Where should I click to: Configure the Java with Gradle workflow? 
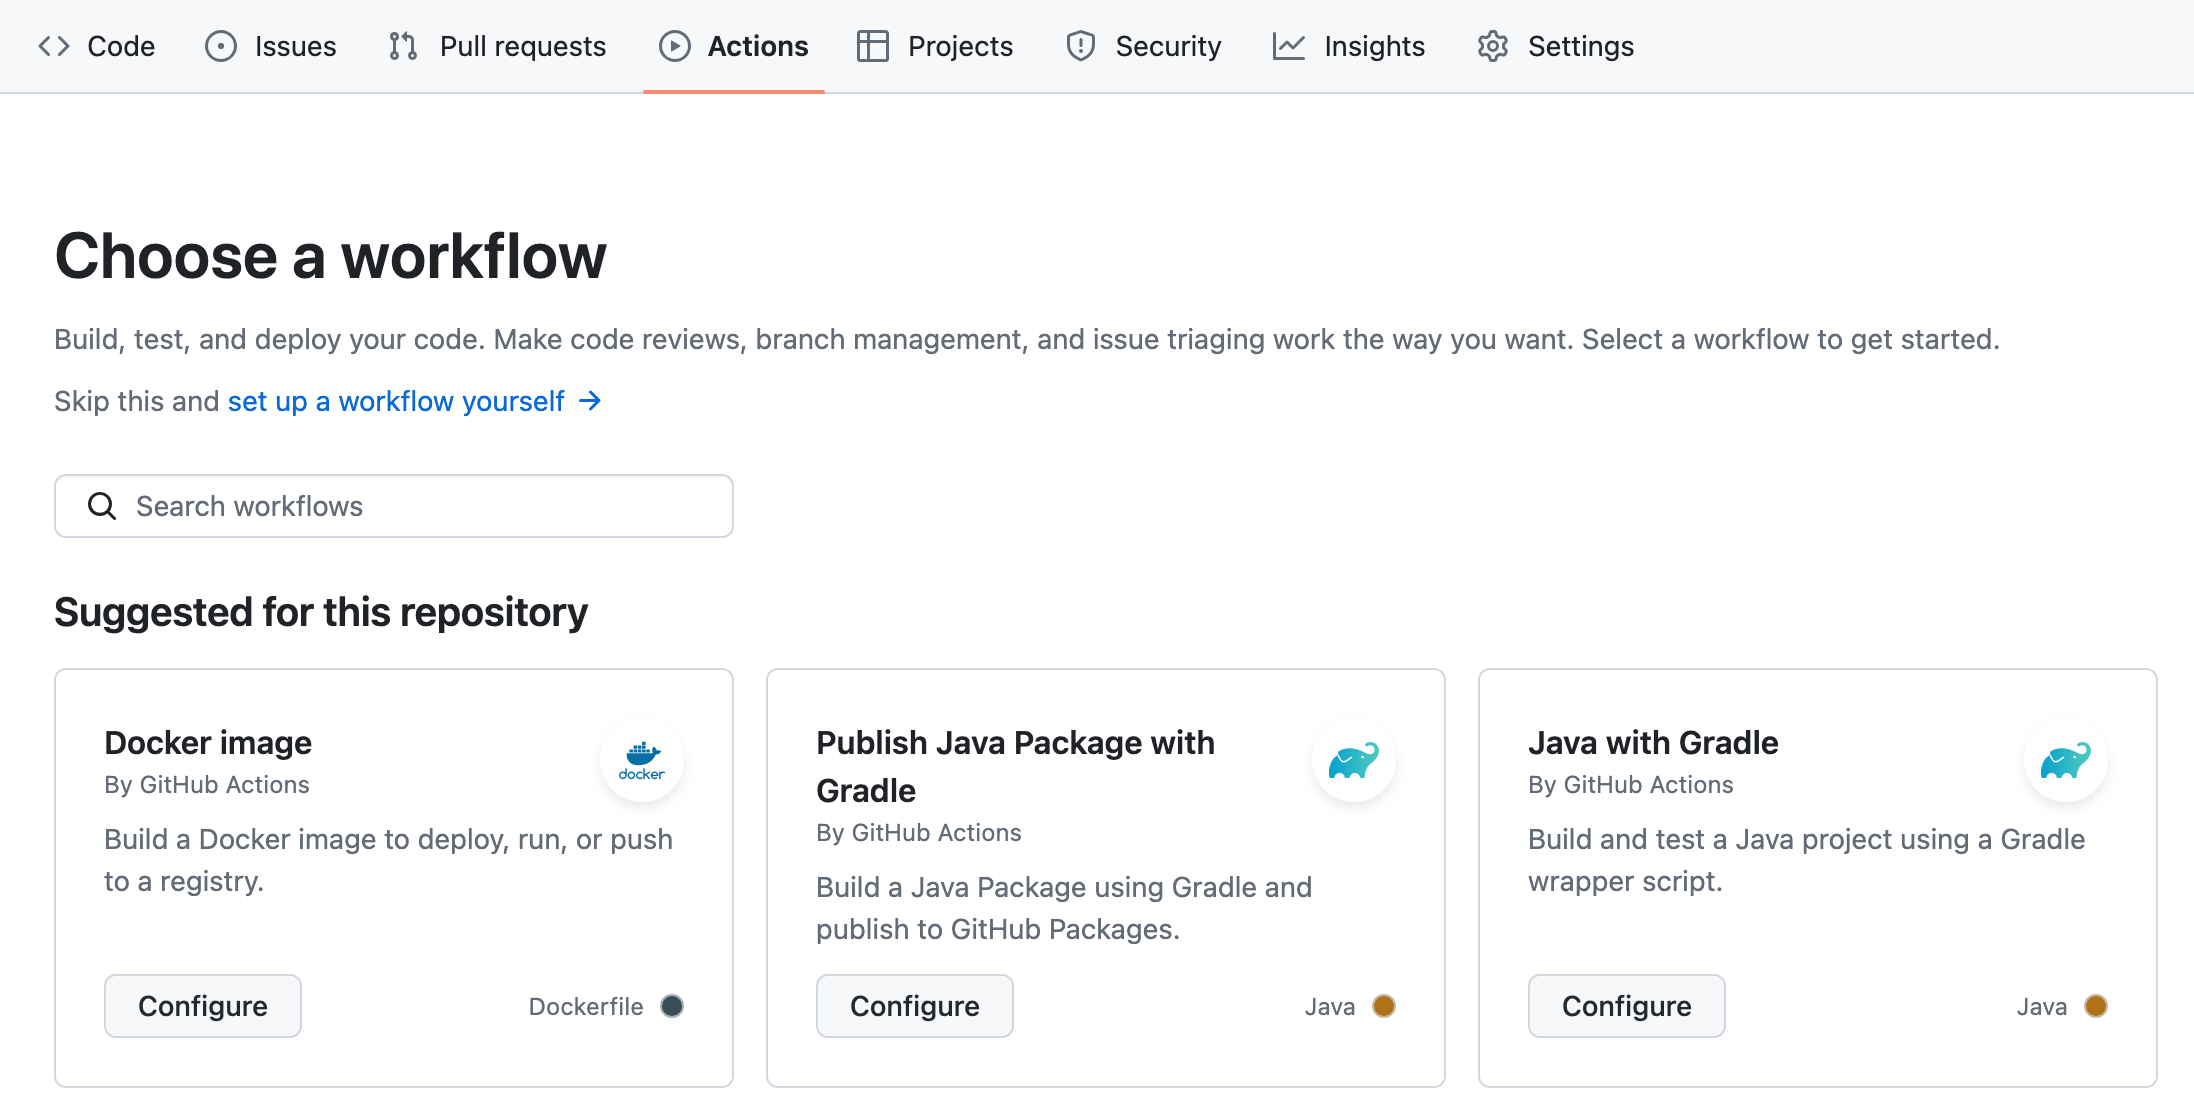[x=1626, y=1006]
